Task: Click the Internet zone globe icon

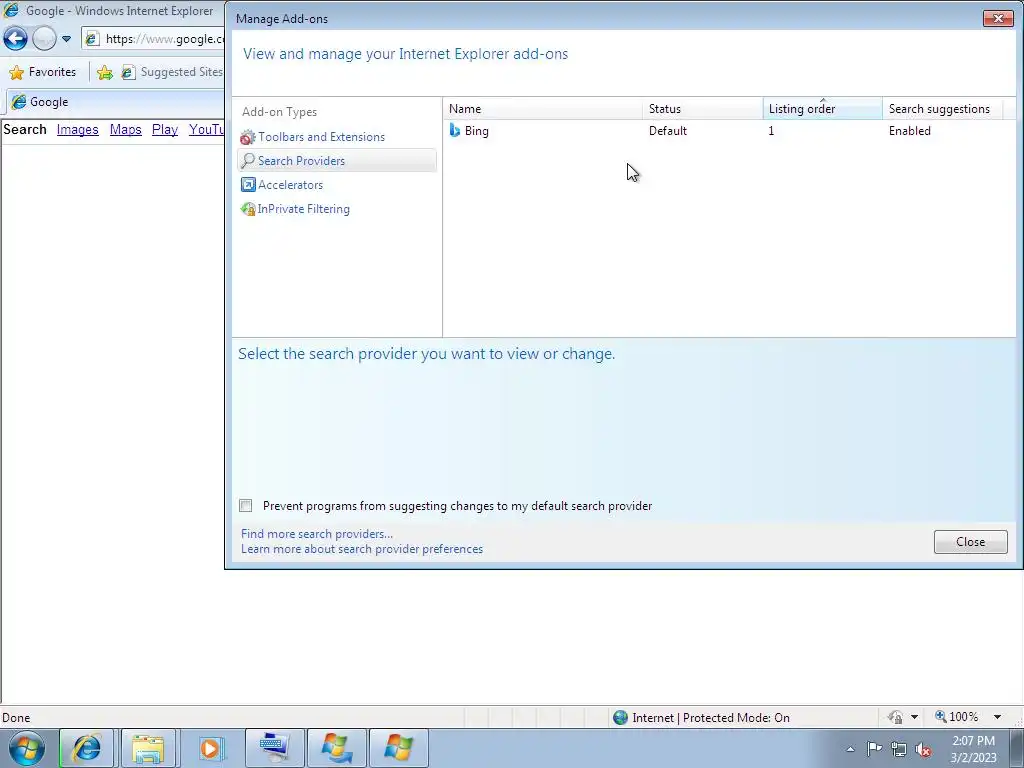Action: tap(620, 718)
